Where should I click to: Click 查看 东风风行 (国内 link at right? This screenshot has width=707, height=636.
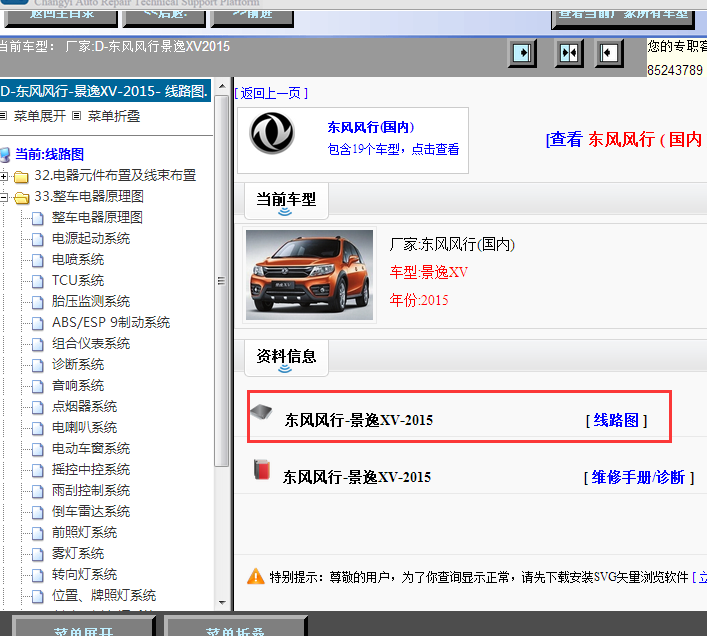pos(625,139)
